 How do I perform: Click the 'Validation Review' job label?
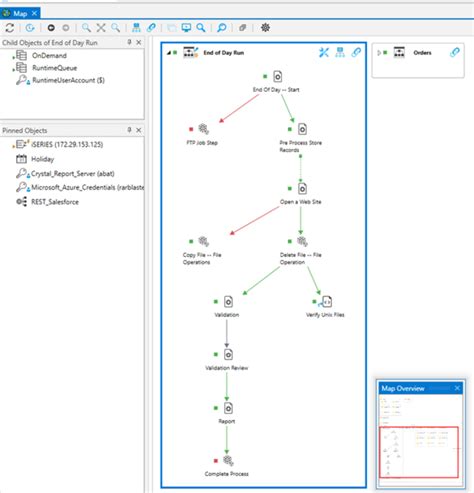(x=227, y=368)
